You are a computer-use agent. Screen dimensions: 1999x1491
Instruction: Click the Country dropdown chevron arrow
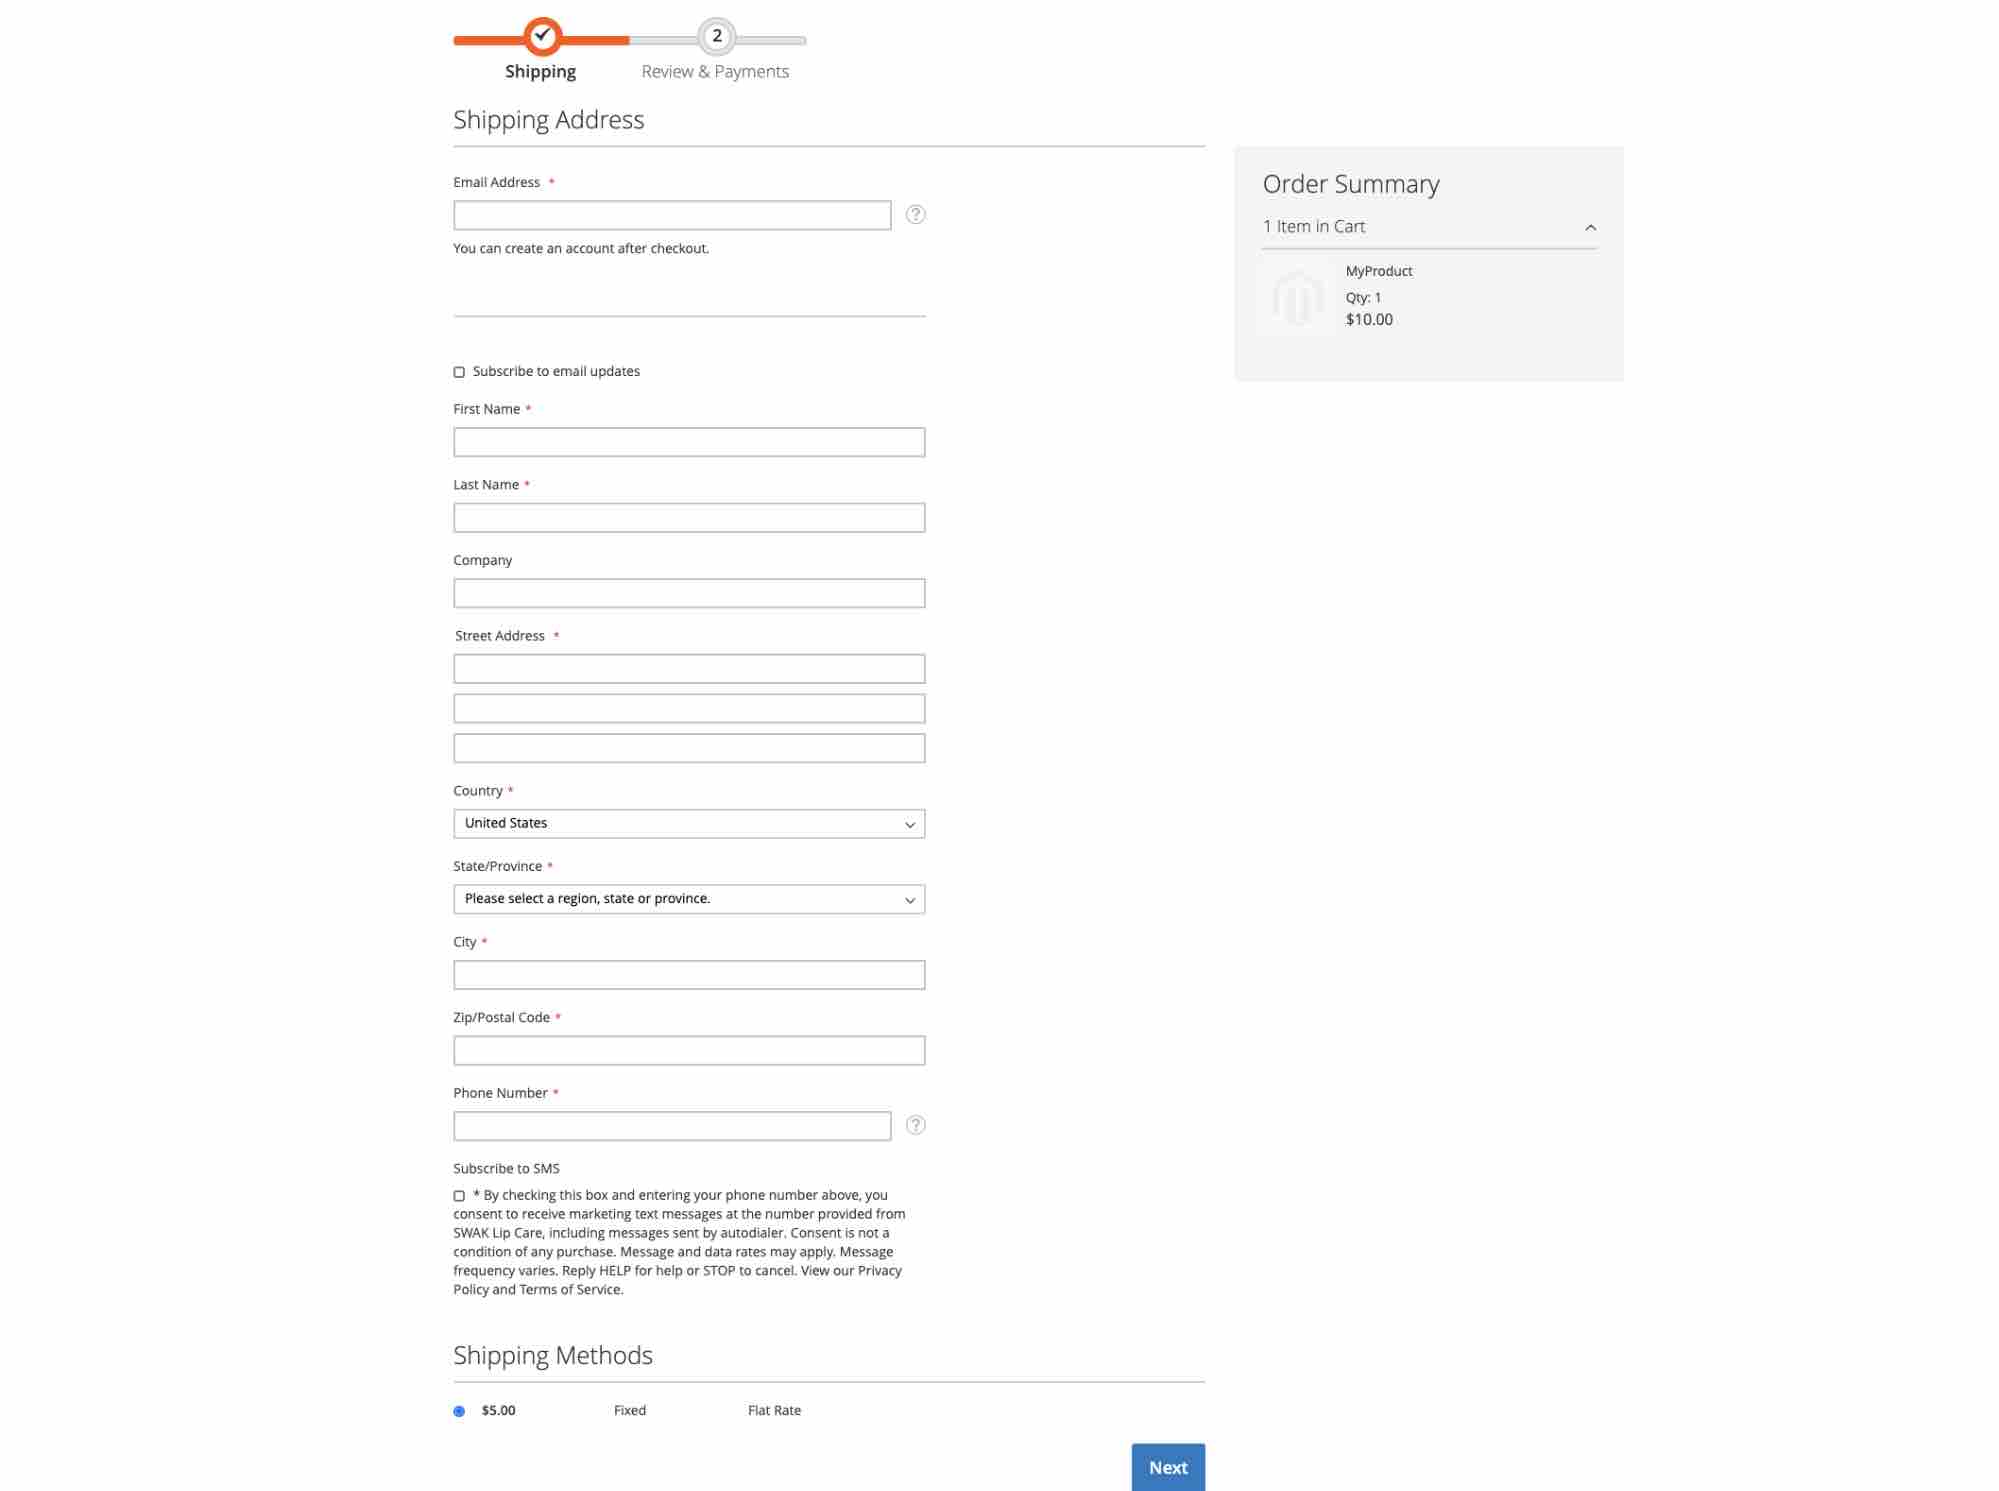tap(908, 822)
